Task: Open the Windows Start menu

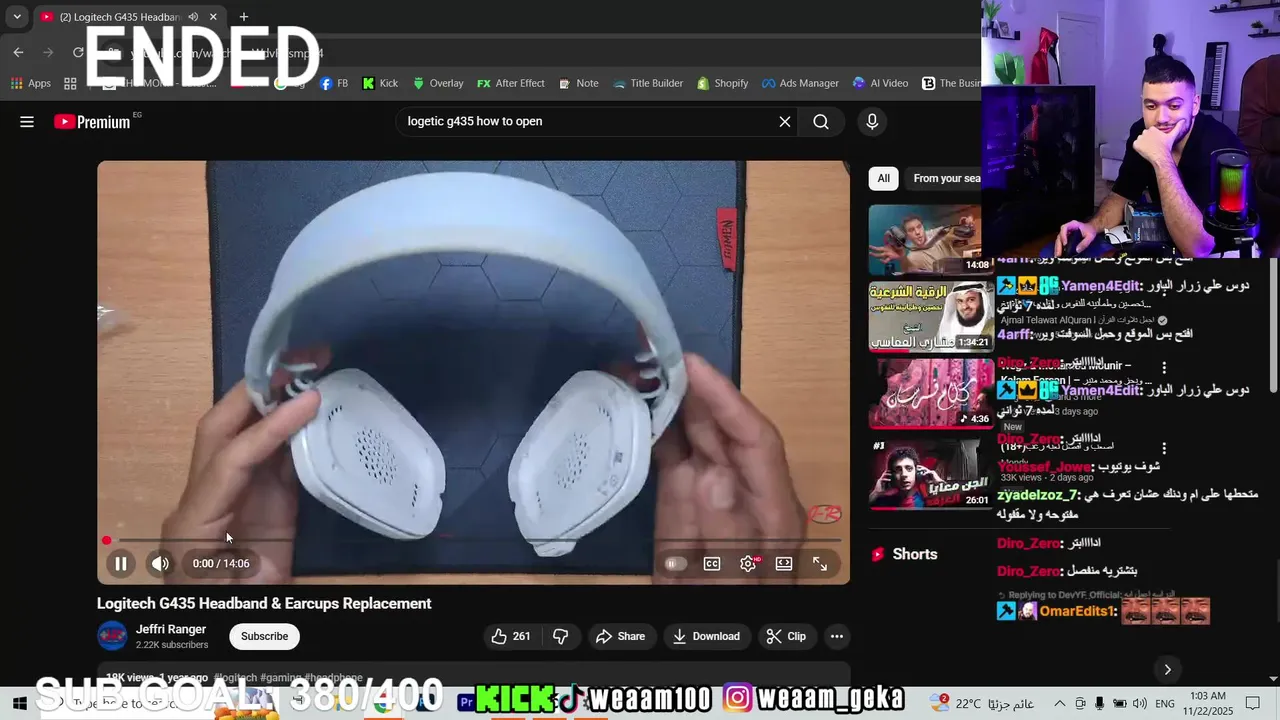Action: click(x=19, y=703)
